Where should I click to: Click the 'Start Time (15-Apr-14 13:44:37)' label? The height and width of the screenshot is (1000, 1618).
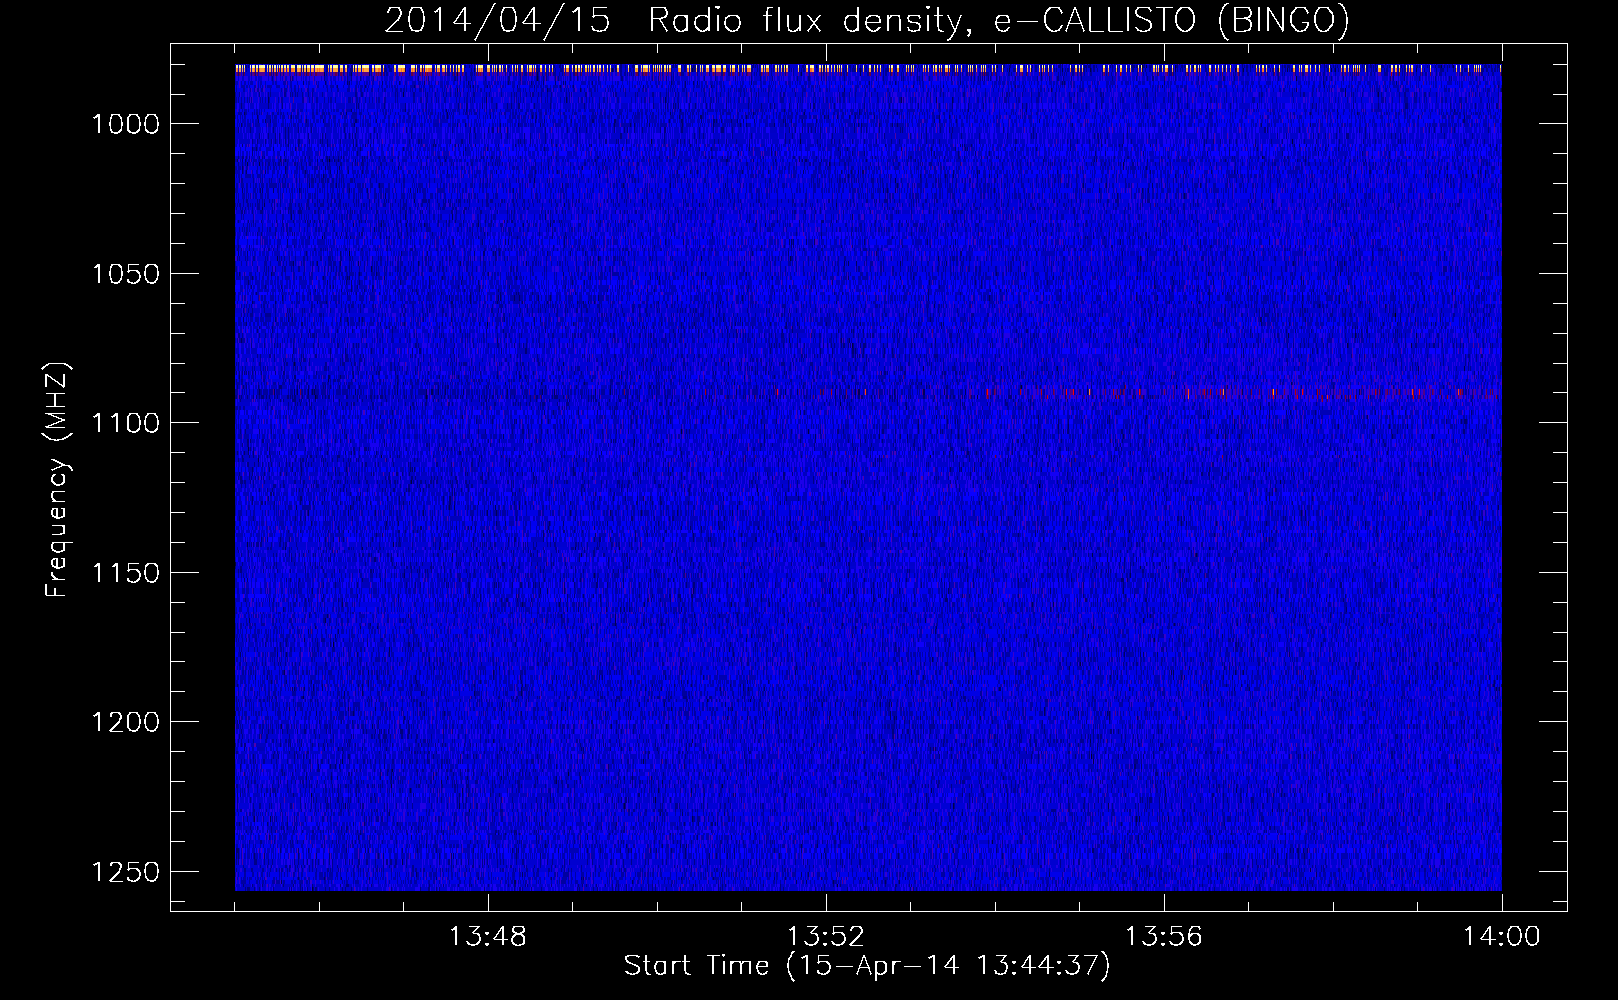click(x=867, y=966)
